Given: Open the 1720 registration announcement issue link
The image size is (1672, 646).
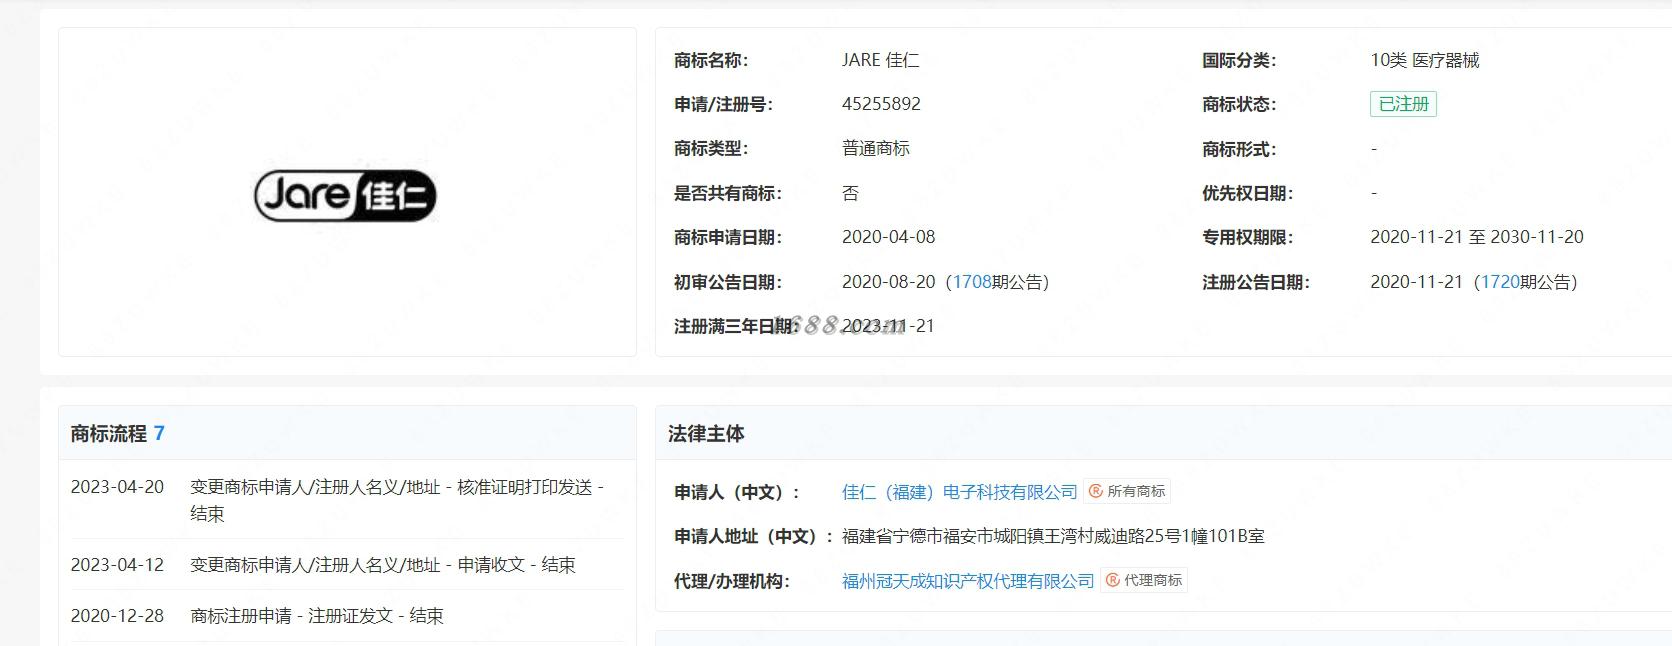Looking at the screenshot, I should pos(1500,282).
